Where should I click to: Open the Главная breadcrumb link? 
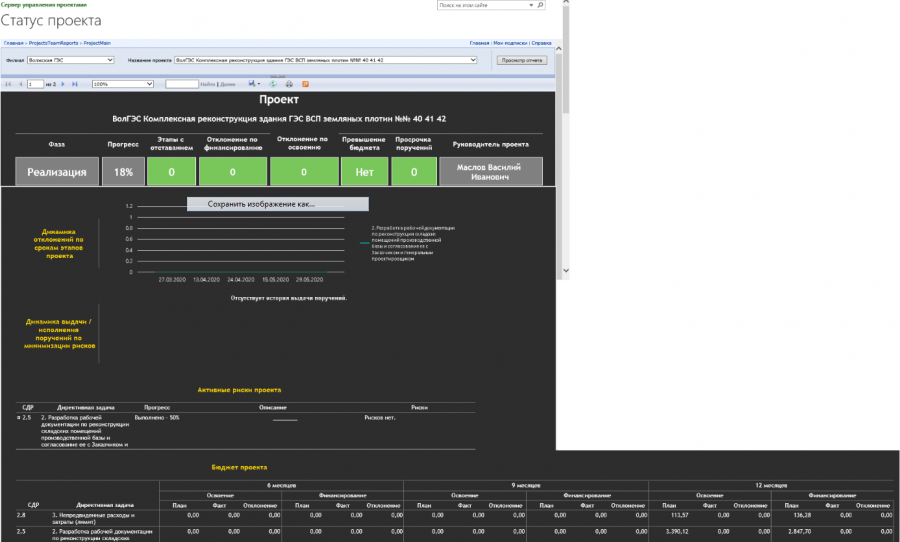(14, 43)
